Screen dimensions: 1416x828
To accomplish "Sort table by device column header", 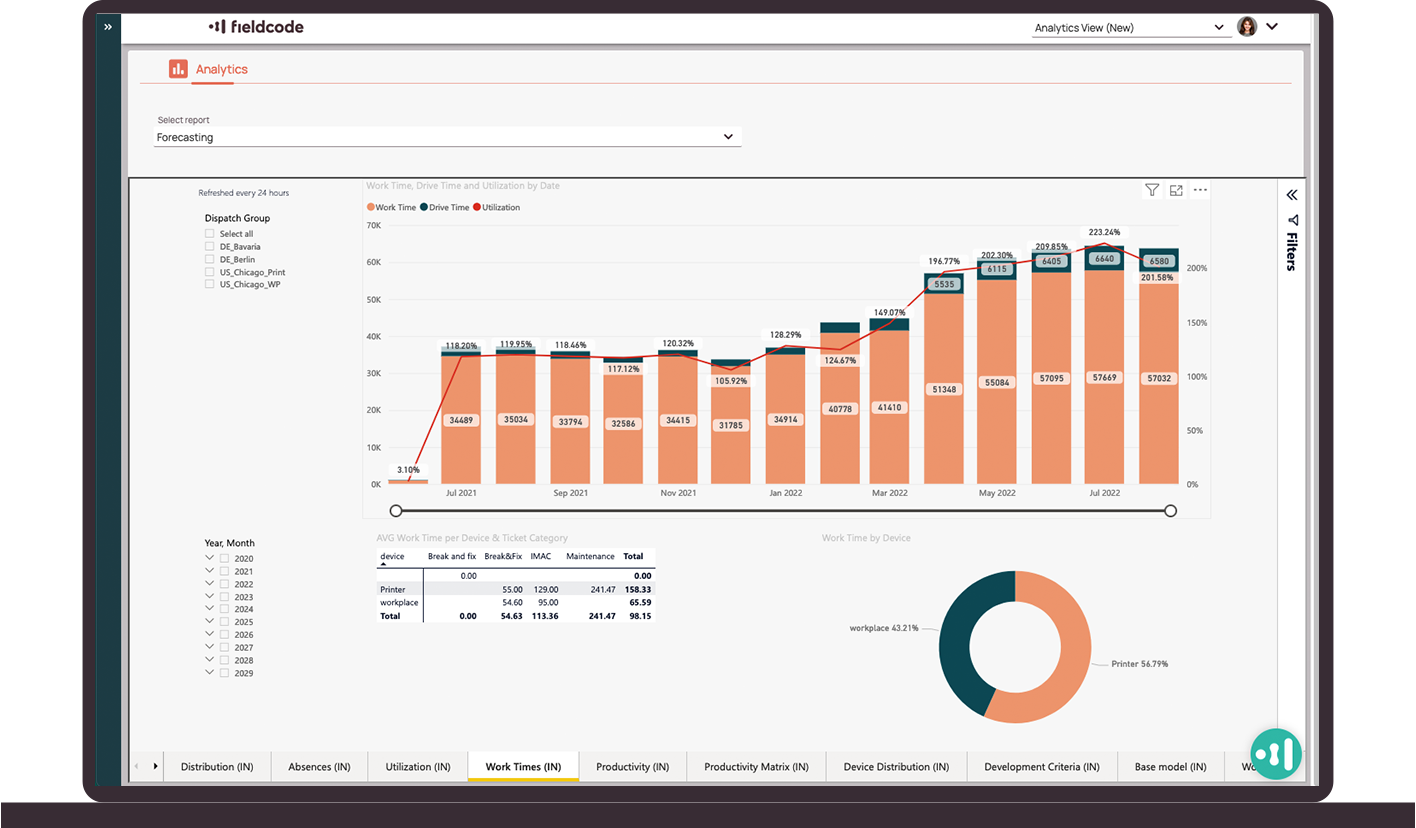I will tap(392, 556).
